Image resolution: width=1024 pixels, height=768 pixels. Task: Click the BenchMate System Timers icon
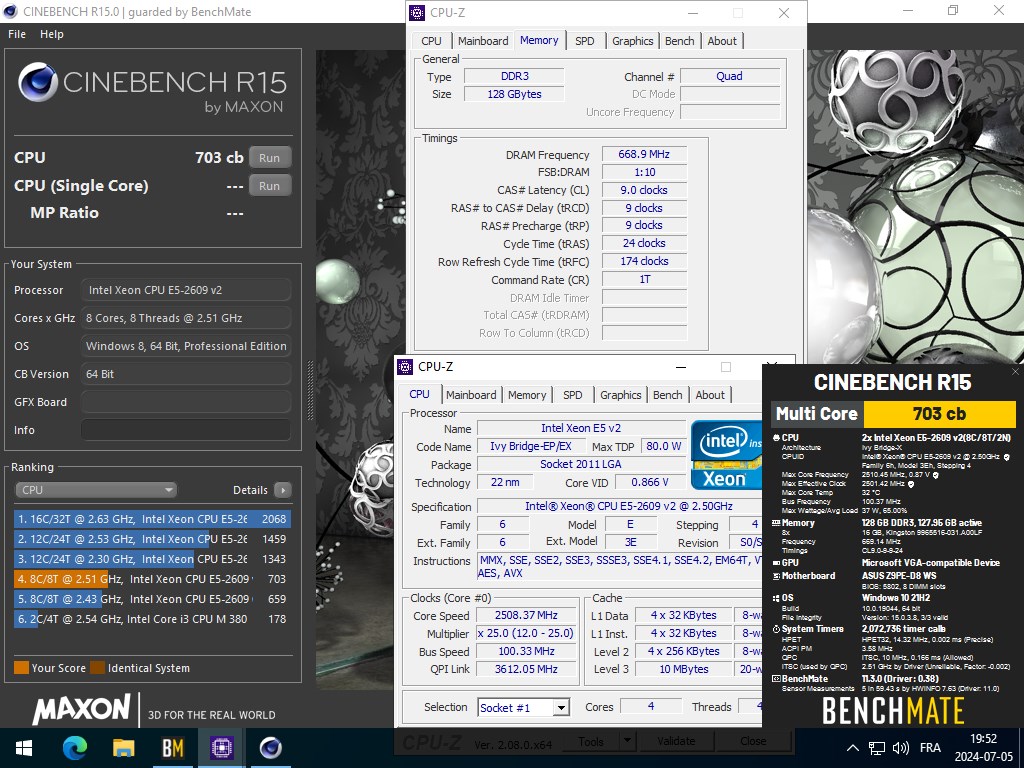776,629
